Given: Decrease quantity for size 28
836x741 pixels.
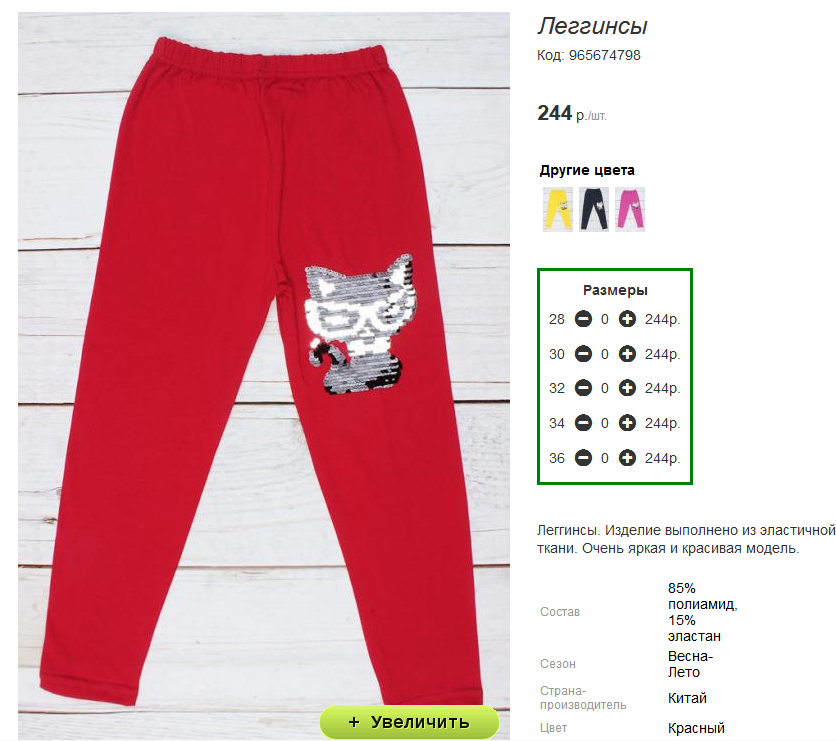Looking at the screenshot, I should pos(583,319).
